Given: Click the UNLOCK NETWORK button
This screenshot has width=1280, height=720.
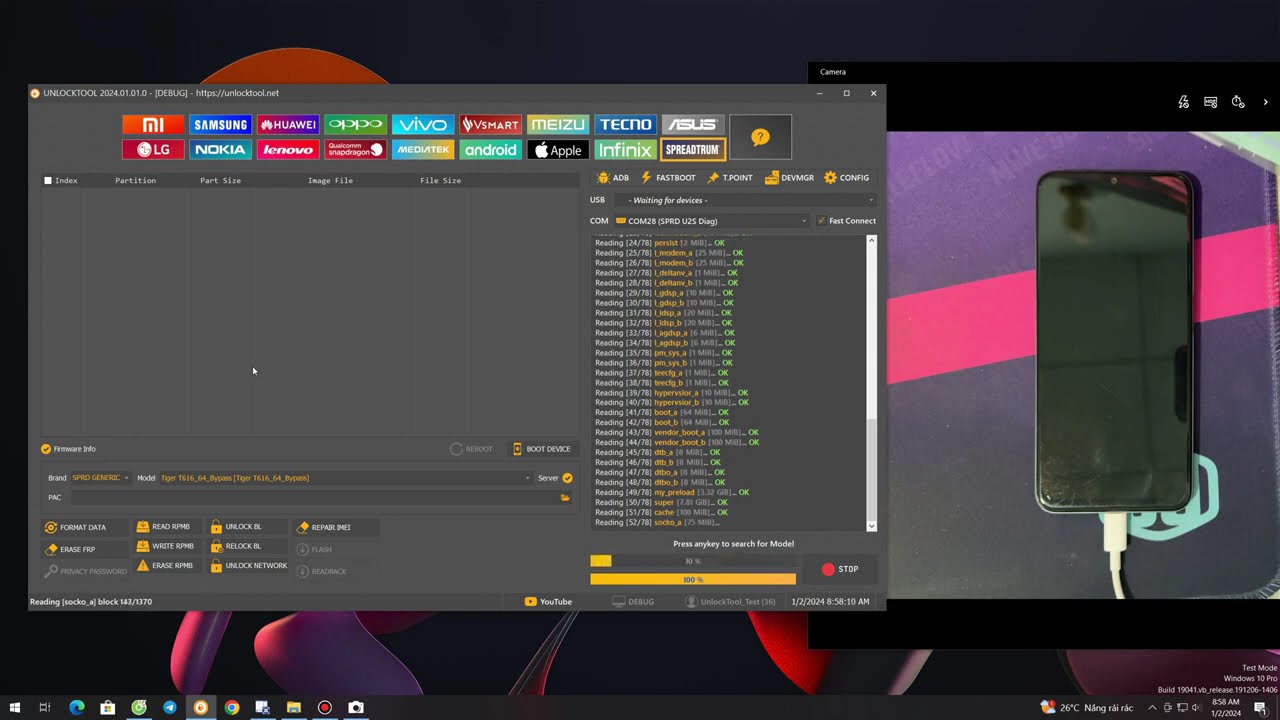Looking at the screenshot, I should click(249, 566).
